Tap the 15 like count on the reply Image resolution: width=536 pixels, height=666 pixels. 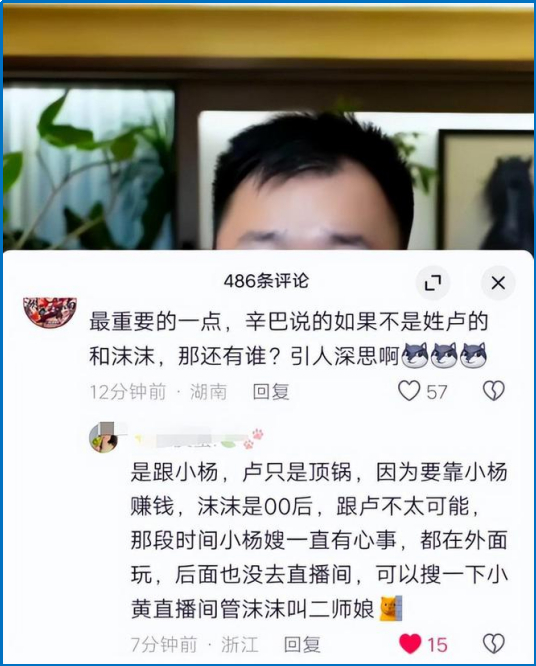(x=437, y=645)
